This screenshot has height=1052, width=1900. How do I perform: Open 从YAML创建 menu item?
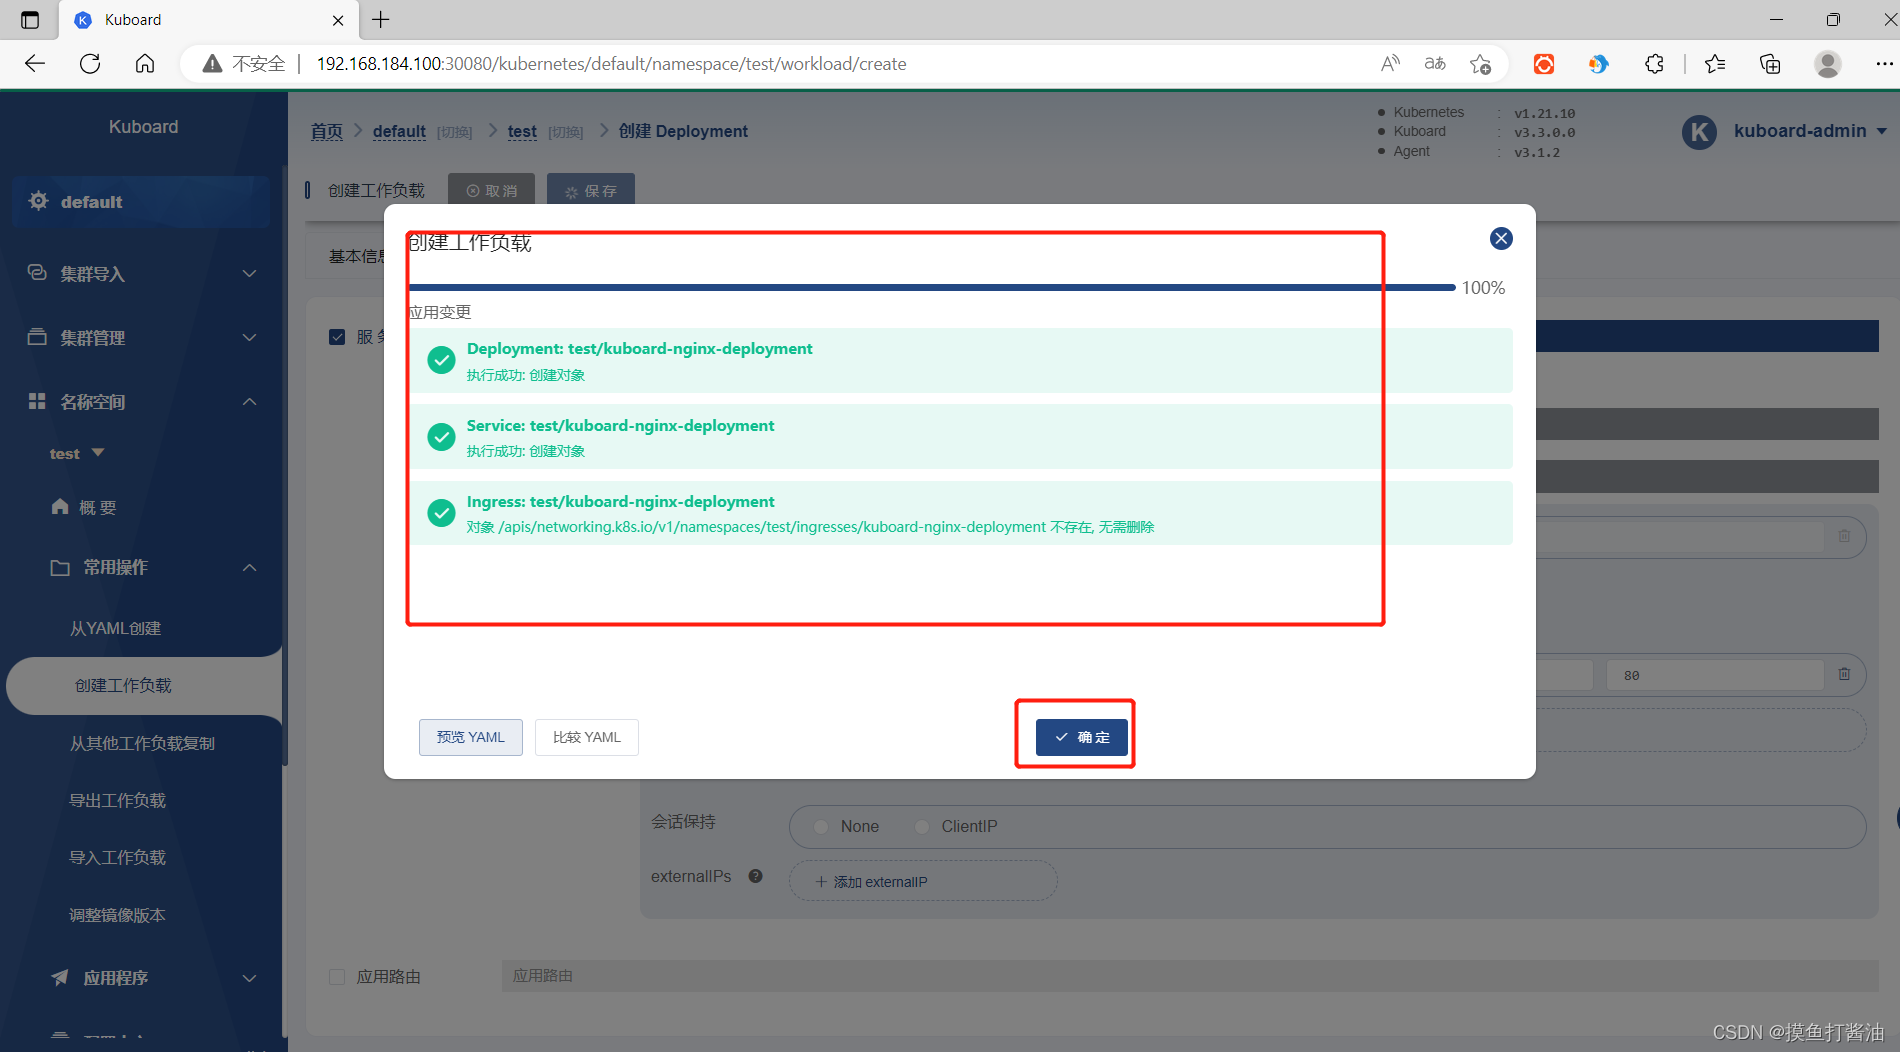click(115, 628)
